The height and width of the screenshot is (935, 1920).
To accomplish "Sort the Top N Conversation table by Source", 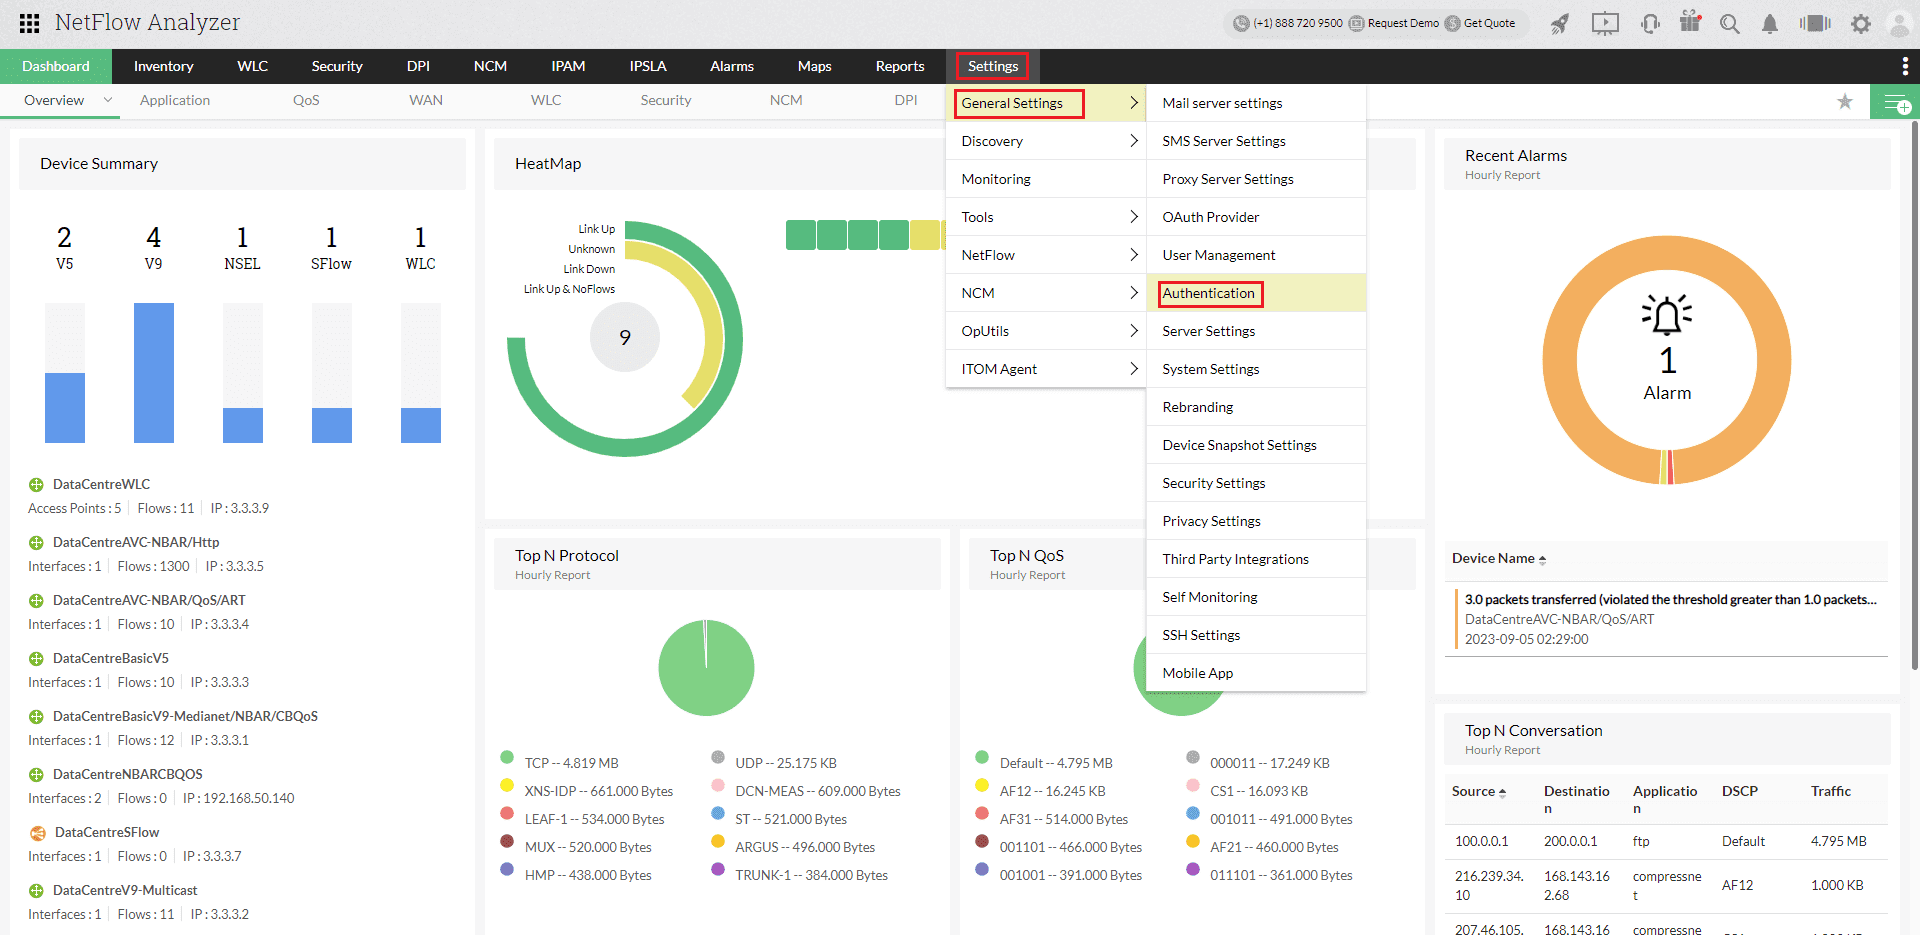I will click(1479, 792).
